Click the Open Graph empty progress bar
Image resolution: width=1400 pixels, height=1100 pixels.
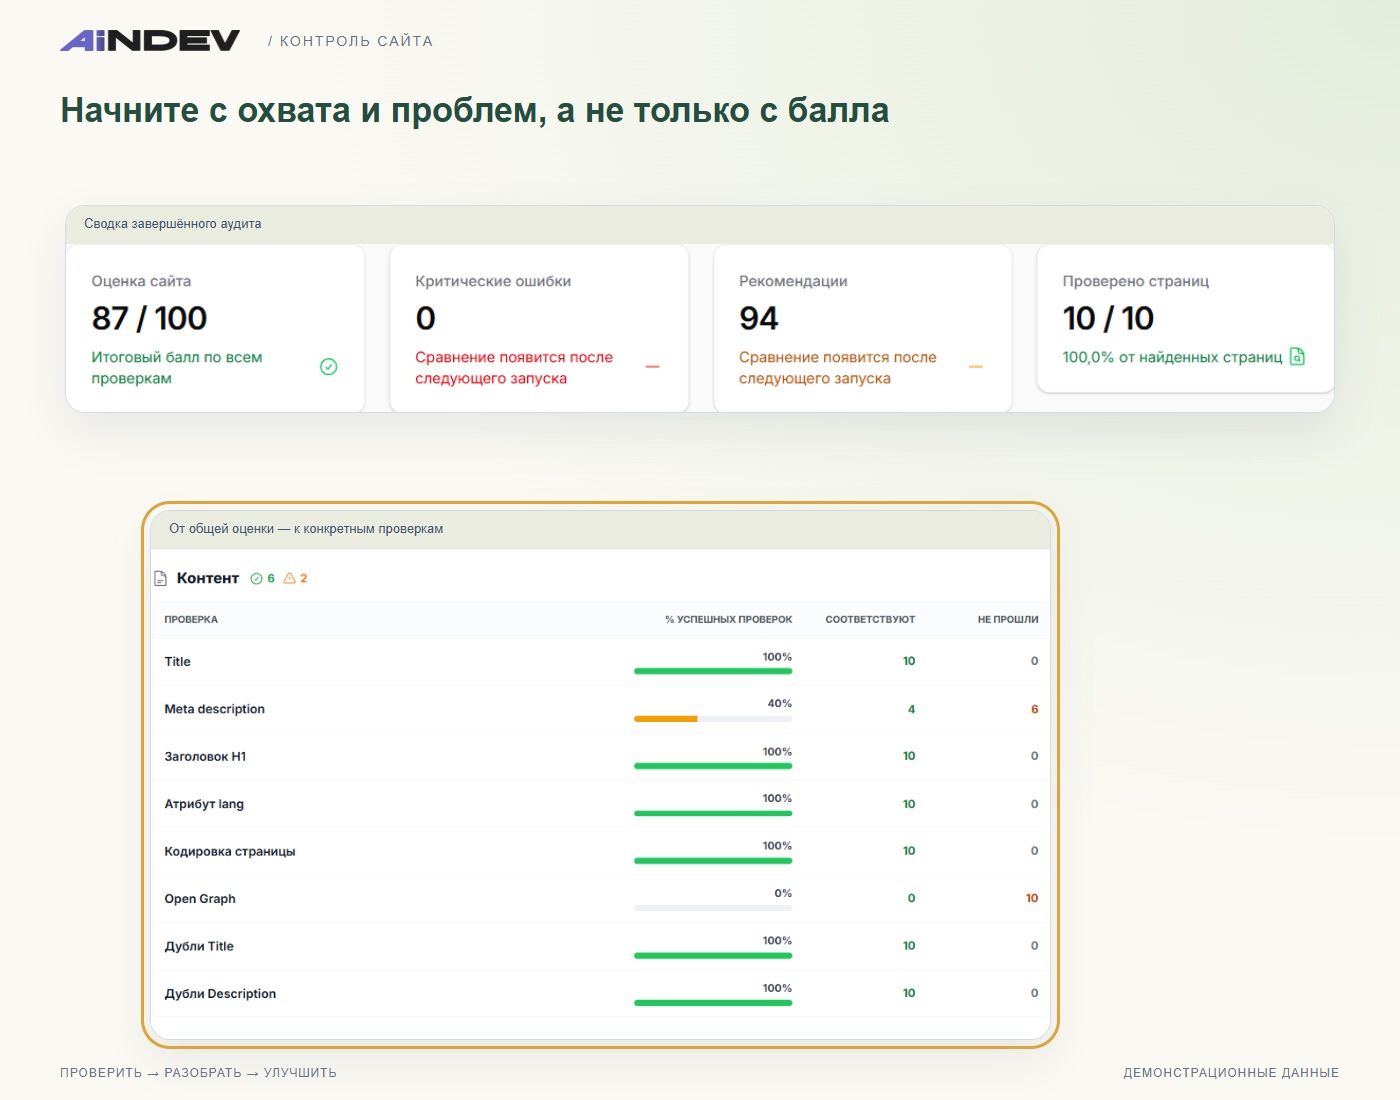[713, 908]
